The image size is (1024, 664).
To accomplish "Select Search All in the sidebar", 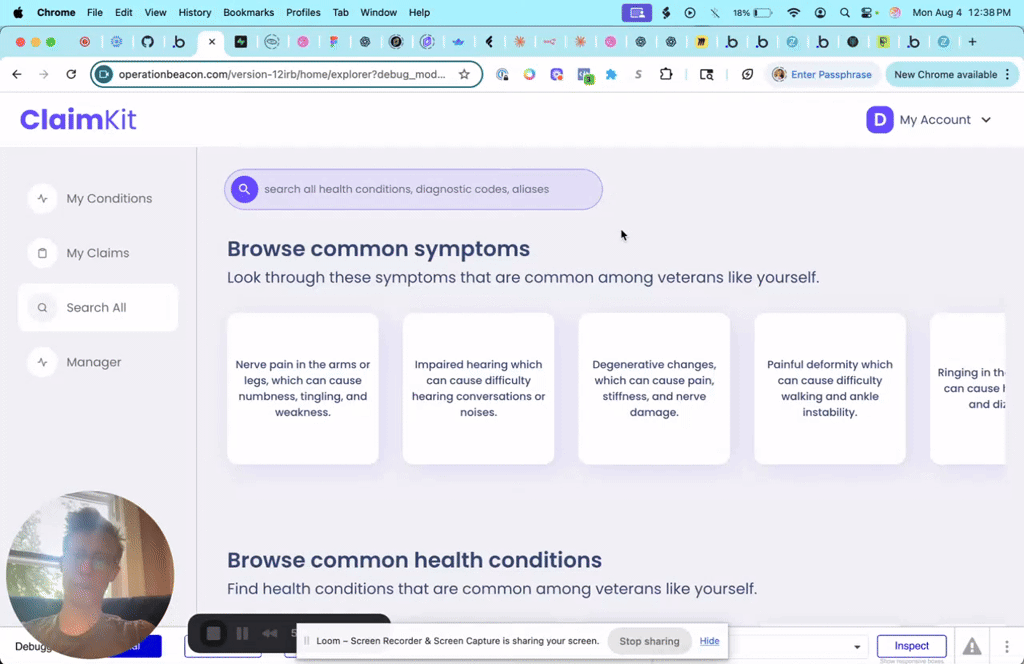I will (x=98, y=308).
